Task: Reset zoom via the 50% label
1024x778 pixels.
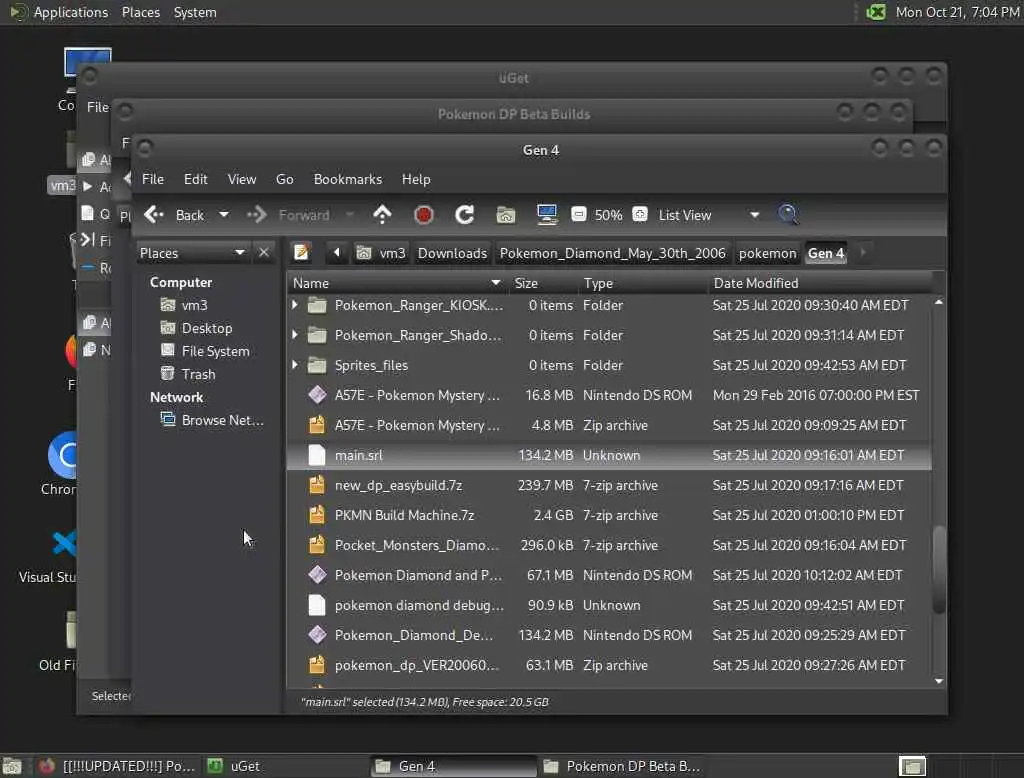Action: [609, 215]
